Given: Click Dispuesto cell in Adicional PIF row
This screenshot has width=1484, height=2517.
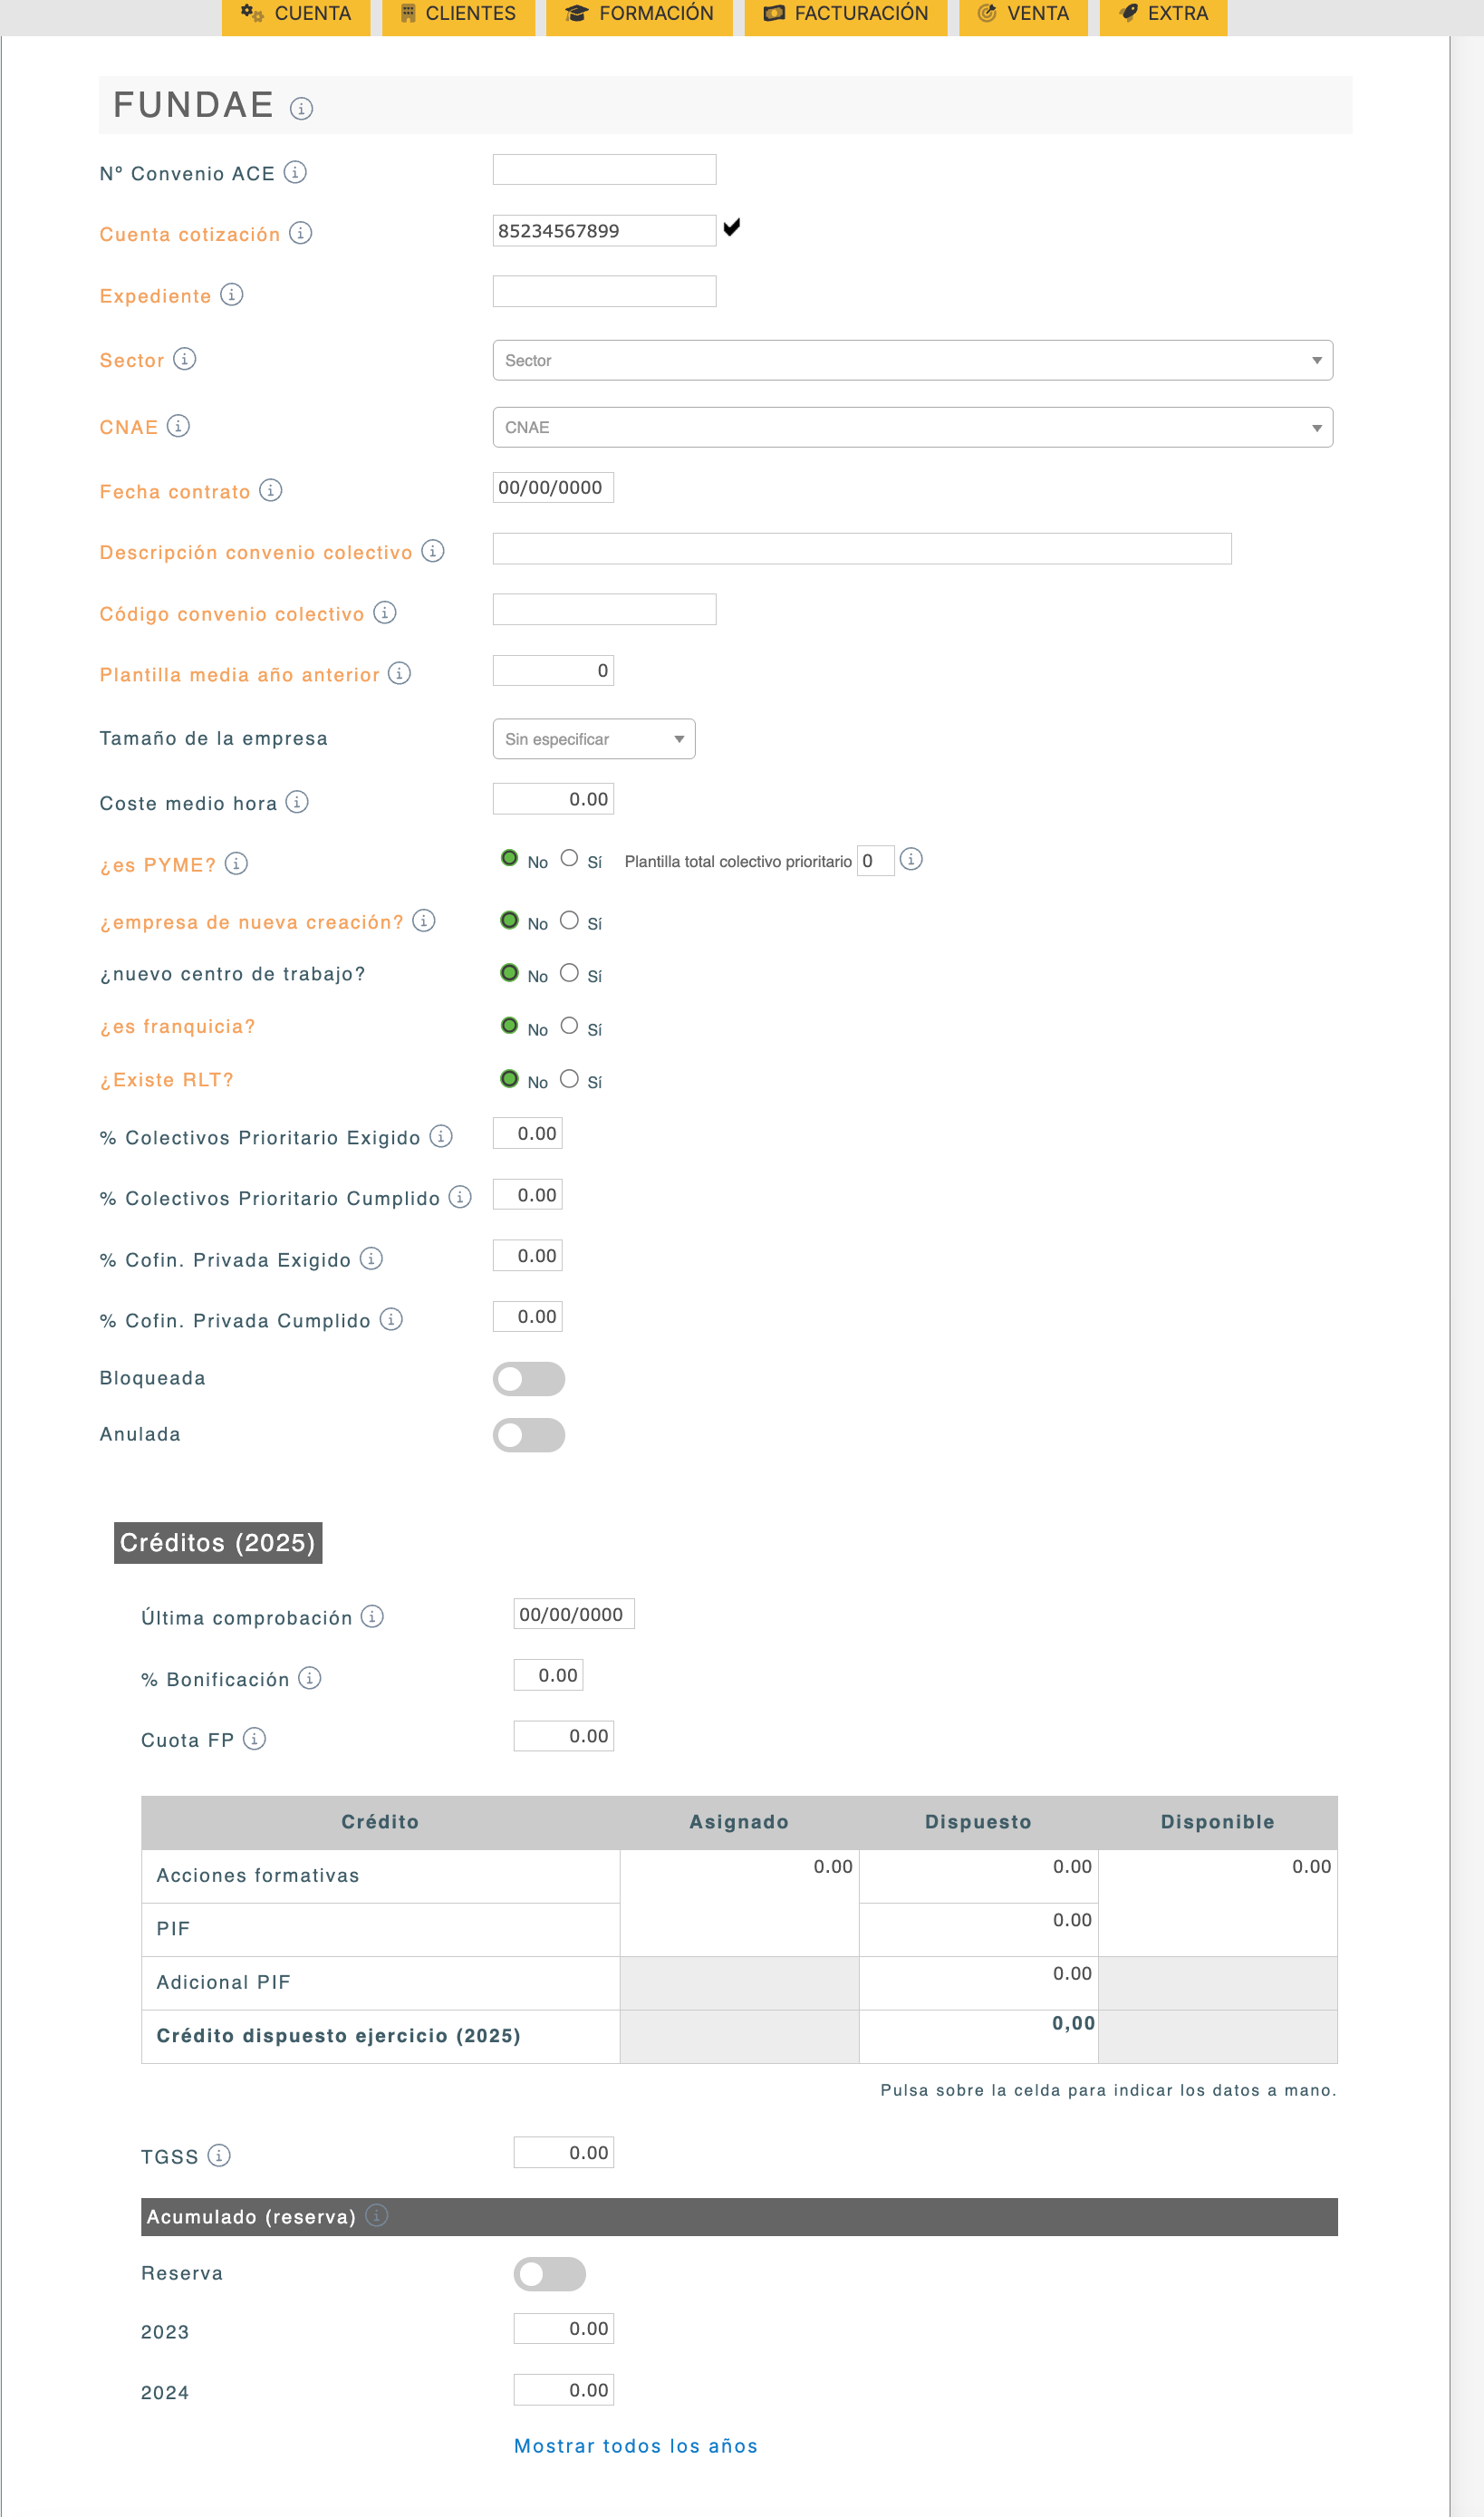Looking at the screenshot, I should coord(979,1984).
